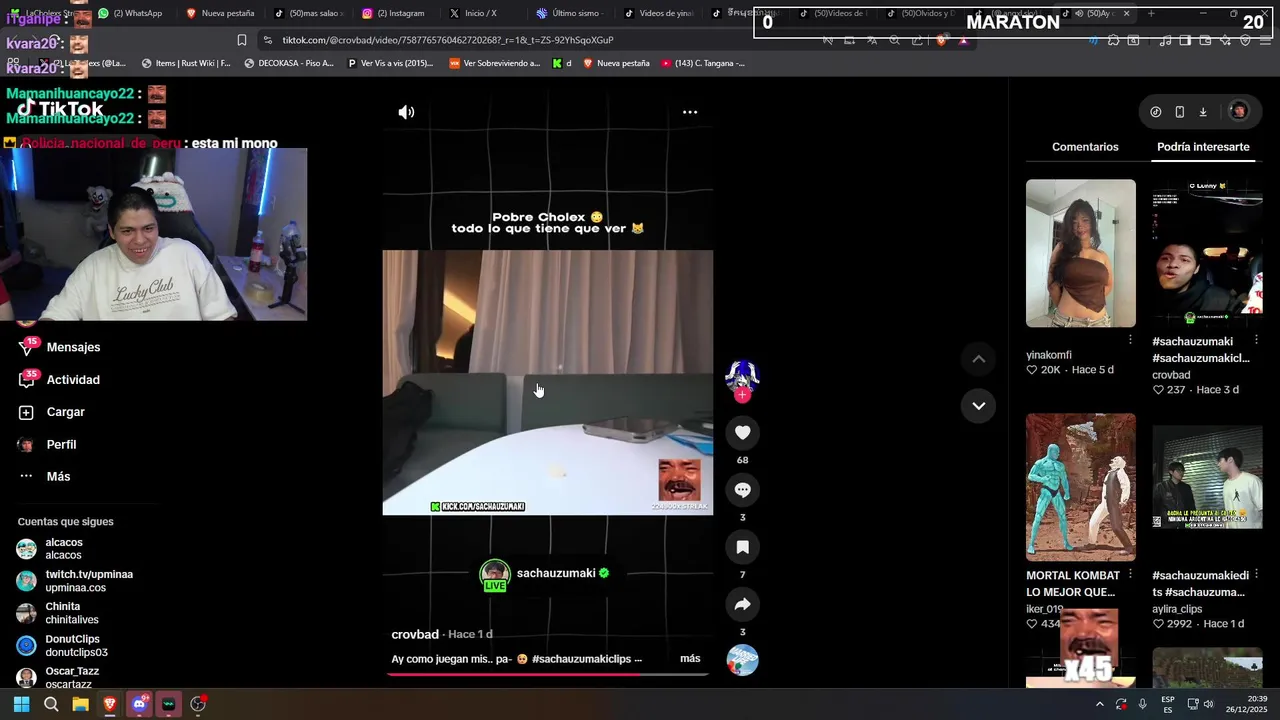The height and width of the screenshot is (720, 1280).
Task: Click the browser address bar URL
Action: tap(448, 40)
